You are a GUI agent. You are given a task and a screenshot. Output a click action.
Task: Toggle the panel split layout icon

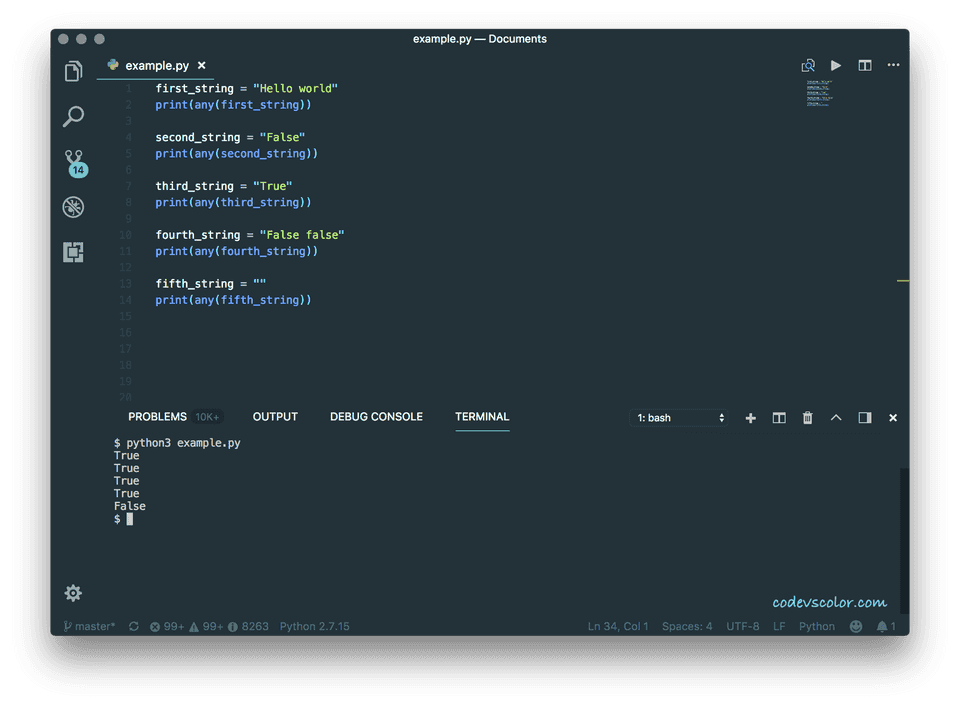779,418
